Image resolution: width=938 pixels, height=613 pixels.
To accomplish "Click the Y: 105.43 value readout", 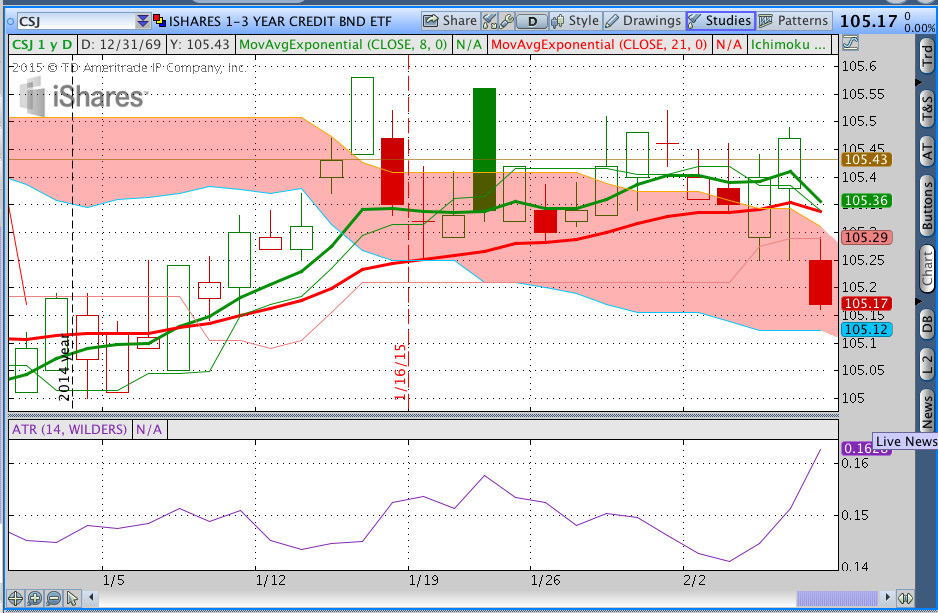I will (x=200, y=45).
